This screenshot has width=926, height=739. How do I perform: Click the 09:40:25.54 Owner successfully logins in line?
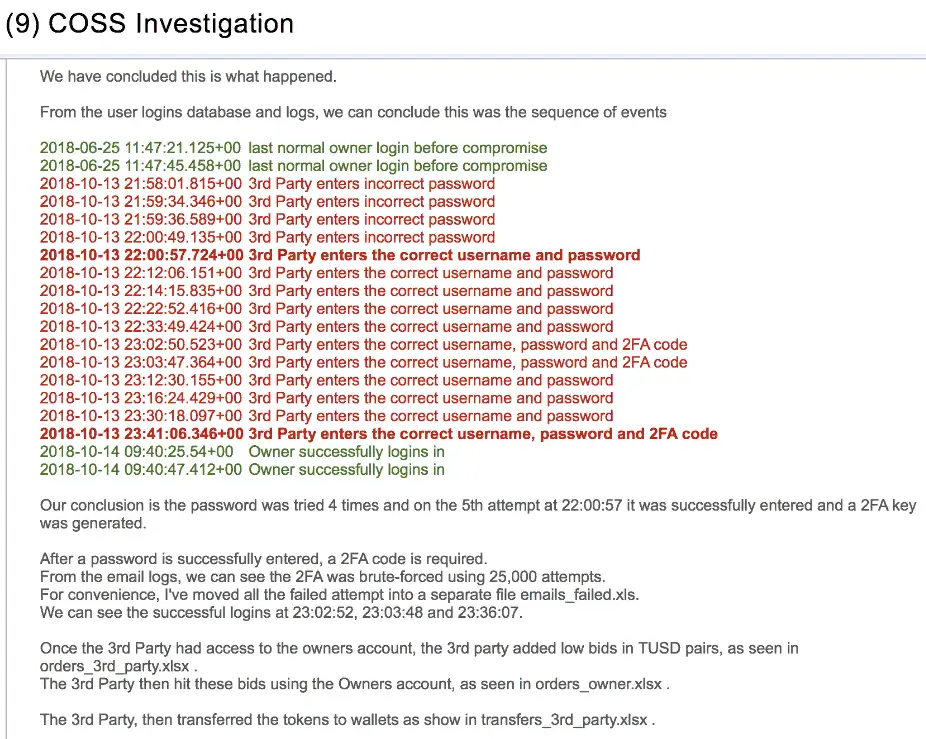click(x=242, y=452)
